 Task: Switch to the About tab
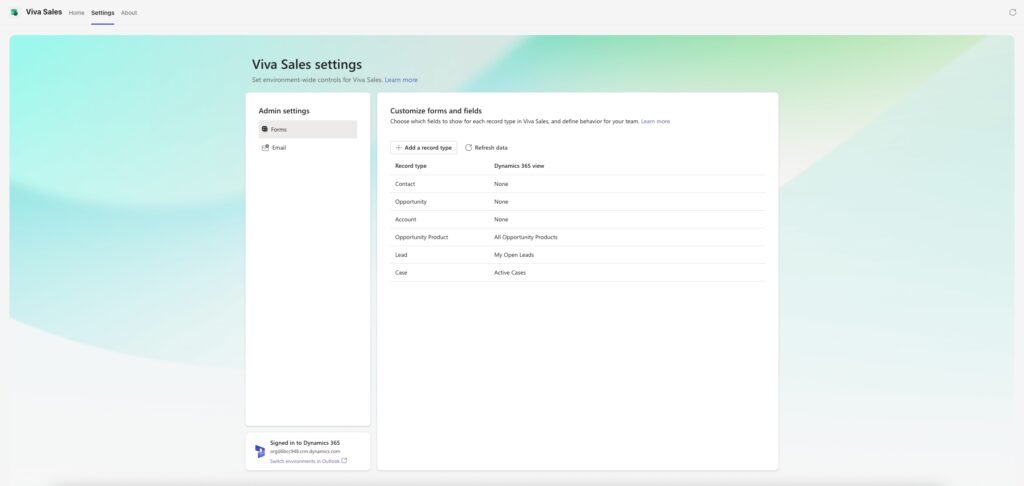(x=129, y=12)
